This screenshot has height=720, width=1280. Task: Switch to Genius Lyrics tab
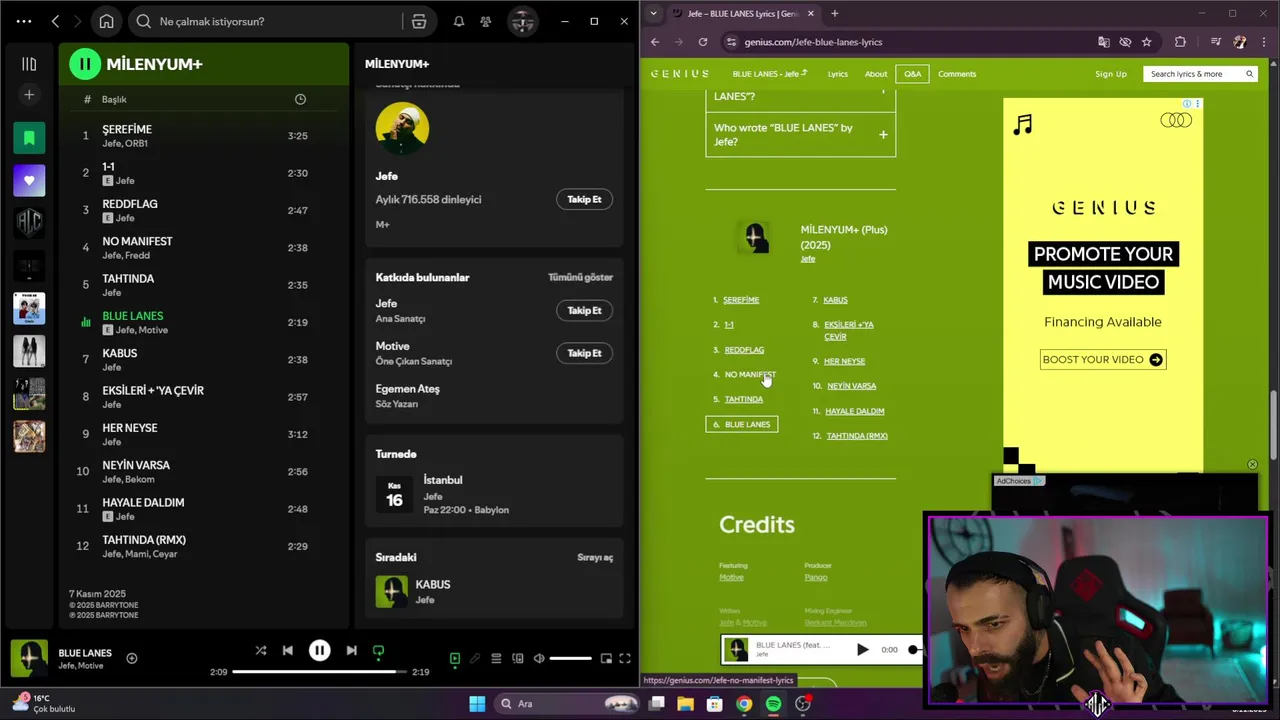838,74
